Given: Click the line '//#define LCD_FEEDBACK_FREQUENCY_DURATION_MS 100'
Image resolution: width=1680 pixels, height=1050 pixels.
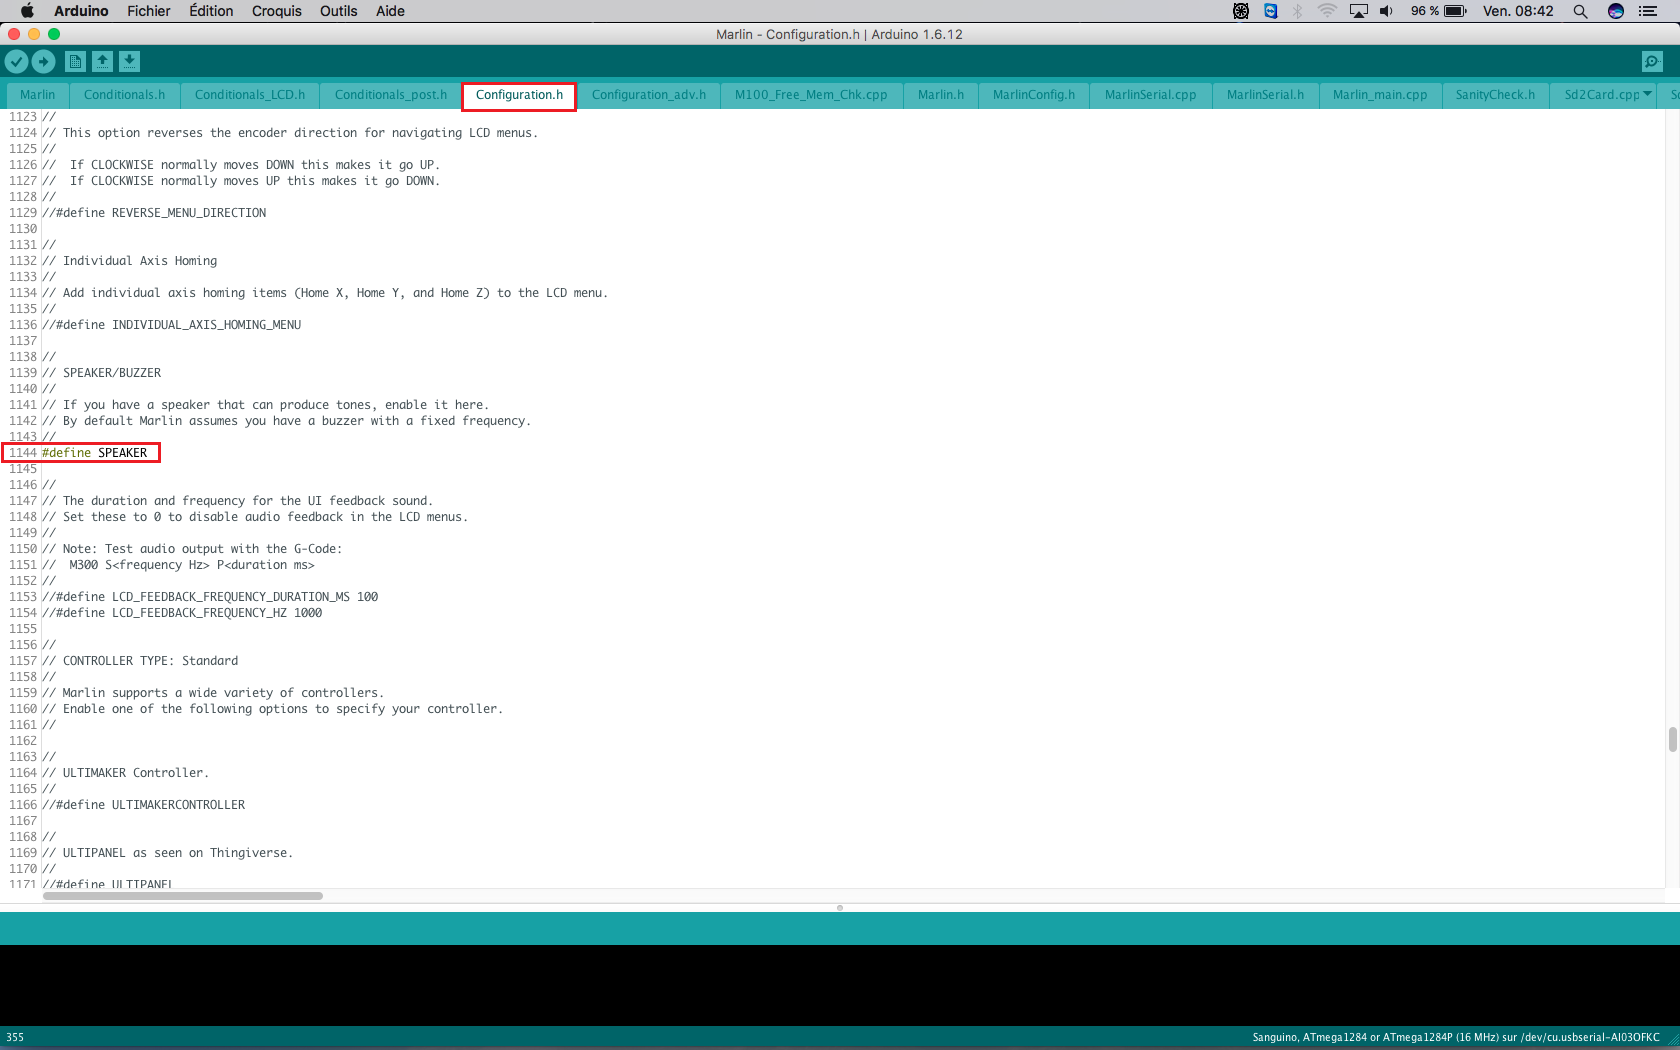Looking at the screenshot, I should 210,597.
